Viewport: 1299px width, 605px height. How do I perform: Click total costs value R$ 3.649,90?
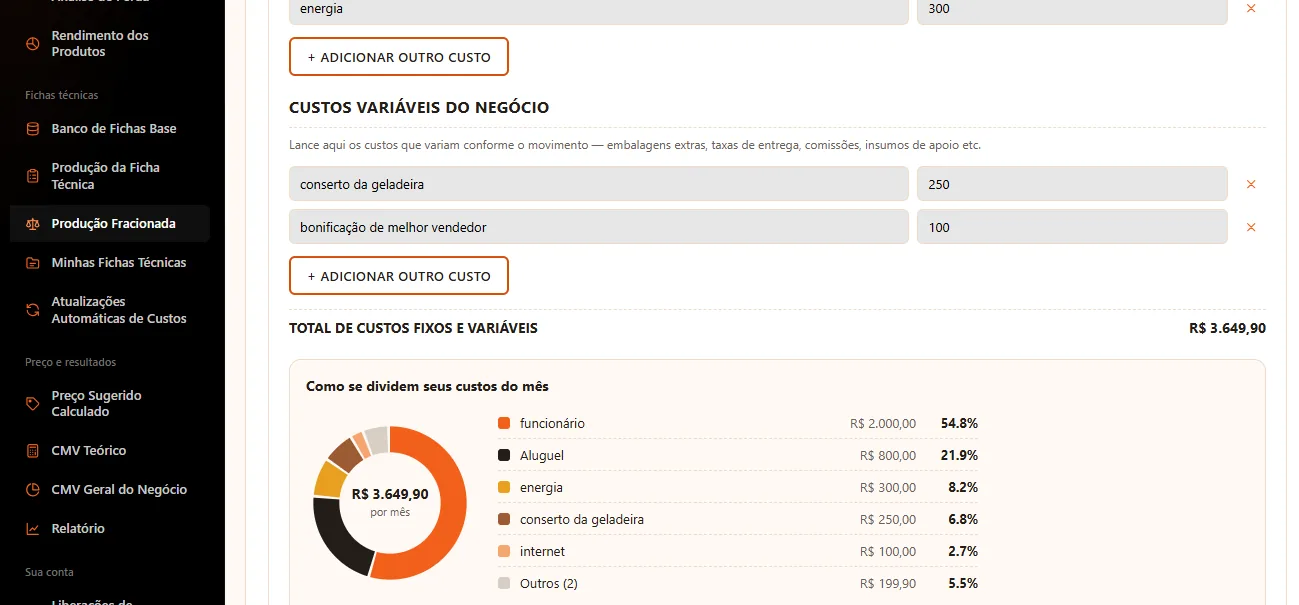pos(1227,328)
